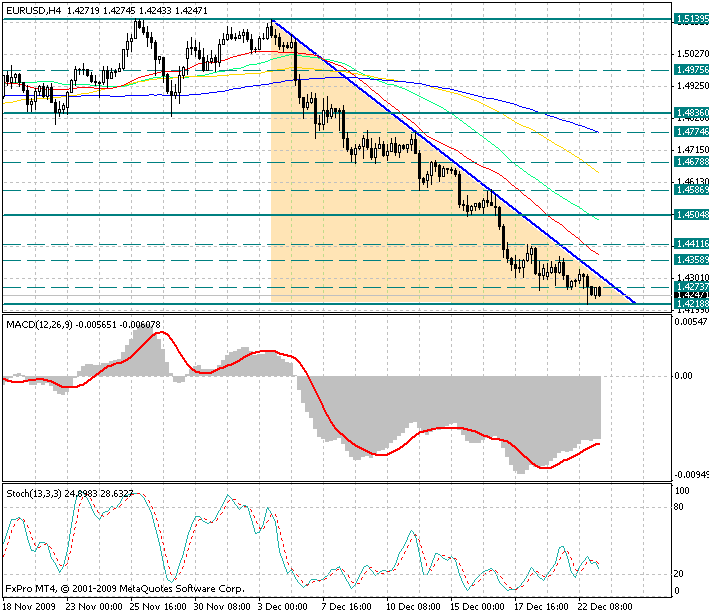Click the Stoch(13,3,3) indicator label
The image size is (709, 614).
click(38, 494)
